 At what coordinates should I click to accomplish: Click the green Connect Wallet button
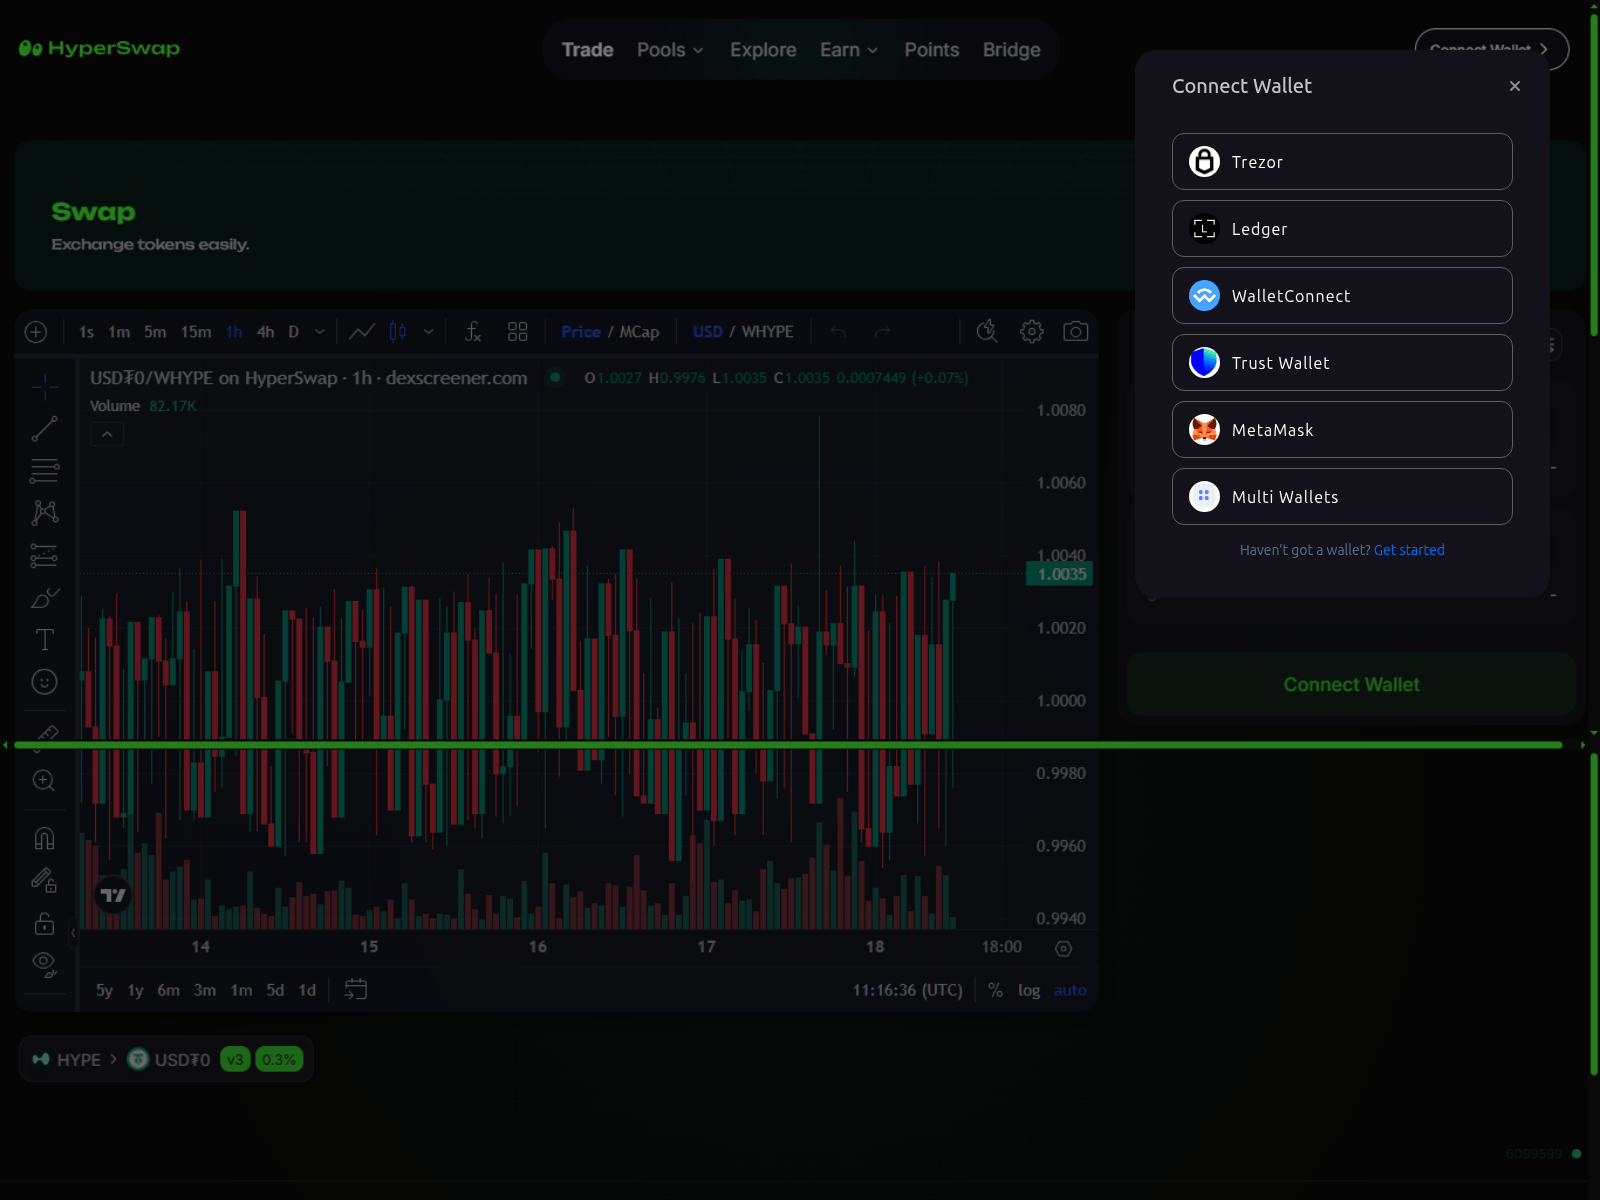pos(1351,685)
